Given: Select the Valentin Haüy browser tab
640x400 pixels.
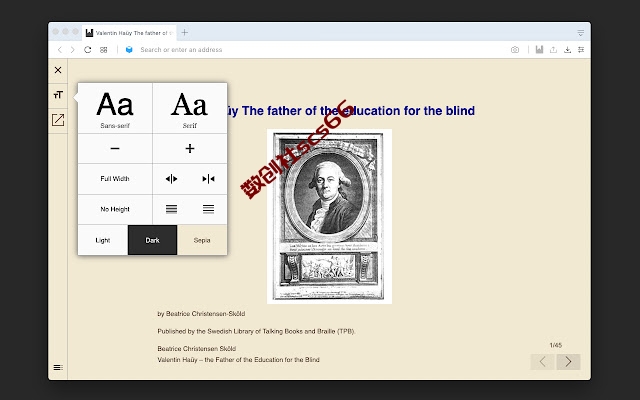Looking at the screenshot, I should [129, 33].
